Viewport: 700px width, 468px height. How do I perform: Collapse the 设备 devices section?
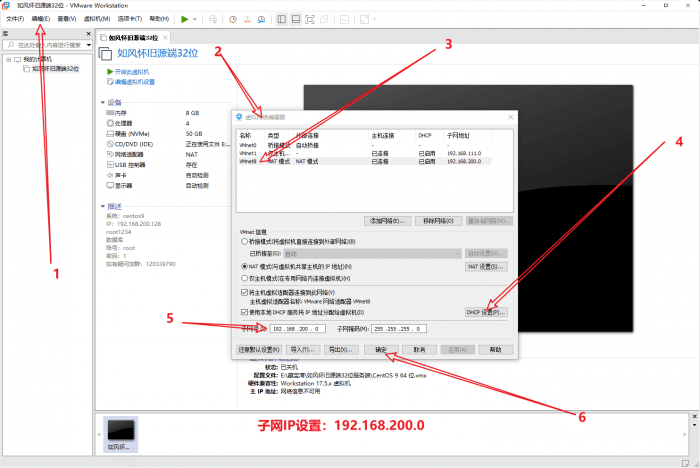coord(103,102)
